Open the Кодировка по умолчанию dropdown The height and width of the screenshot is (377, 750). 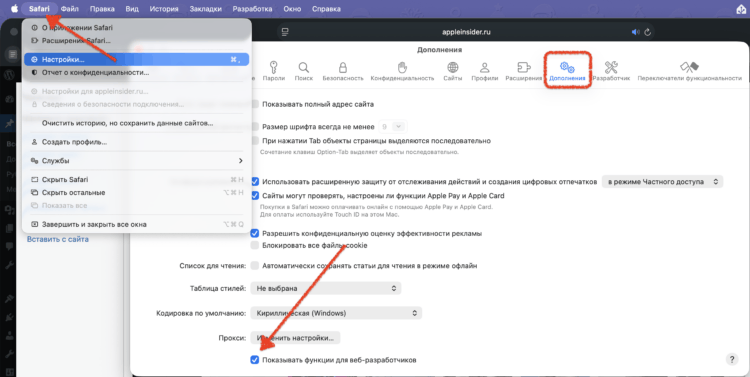coord(336,313)
